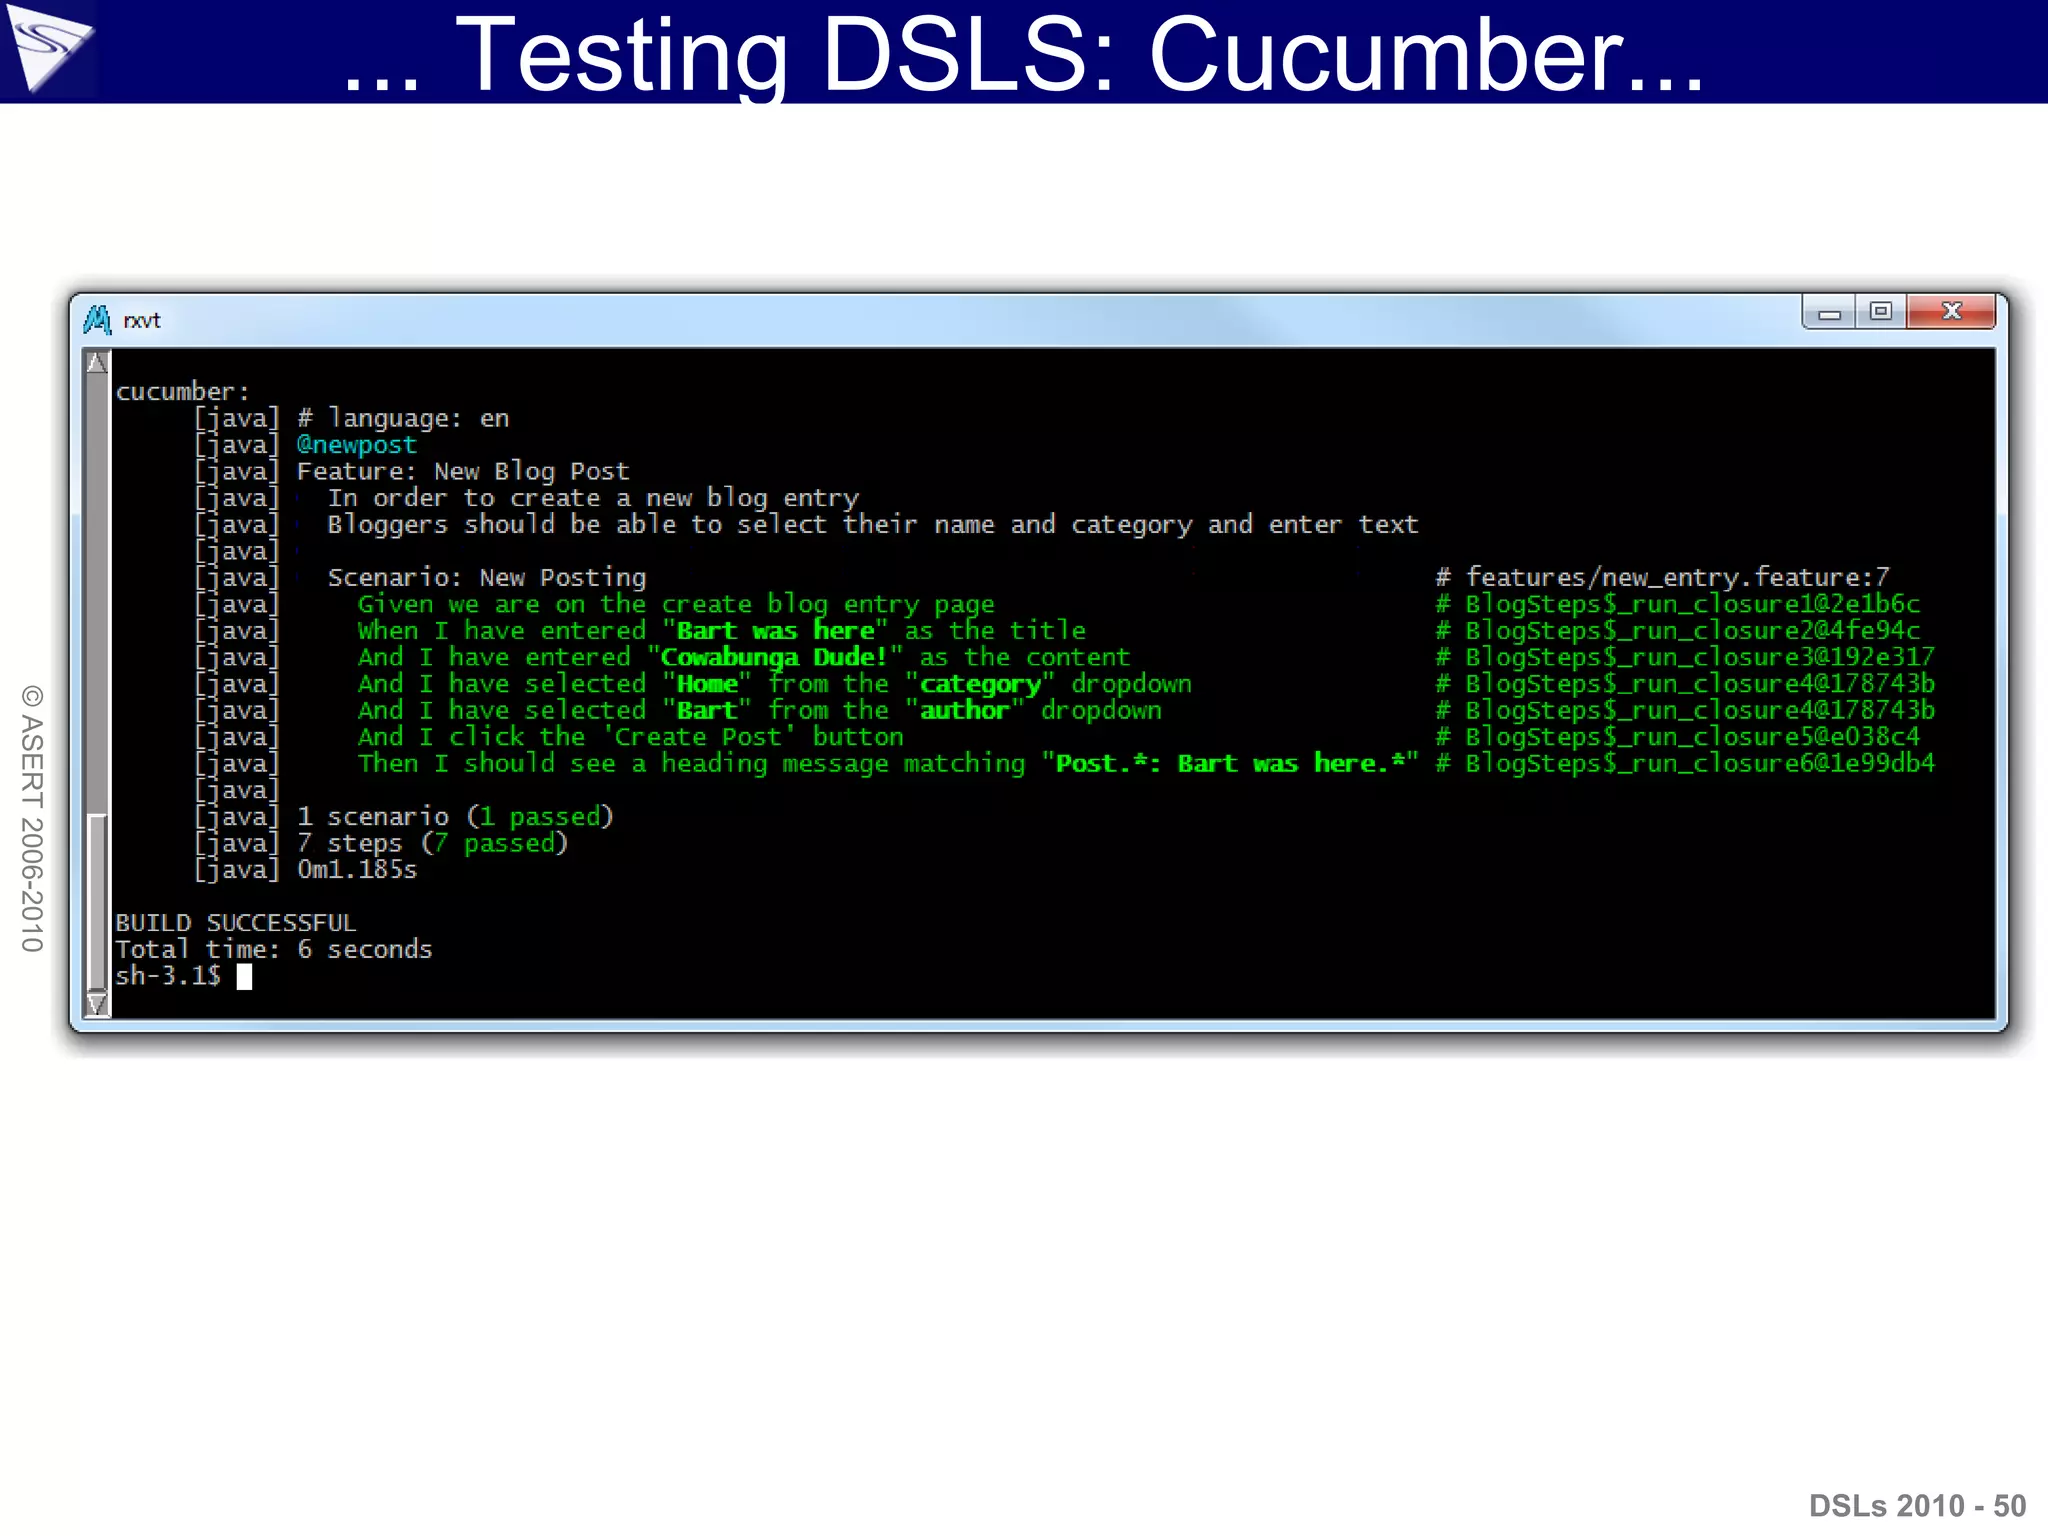Click the bold 'Home' value
This screenshot has height=1536, width=2048.
click(x=707, y=684)
